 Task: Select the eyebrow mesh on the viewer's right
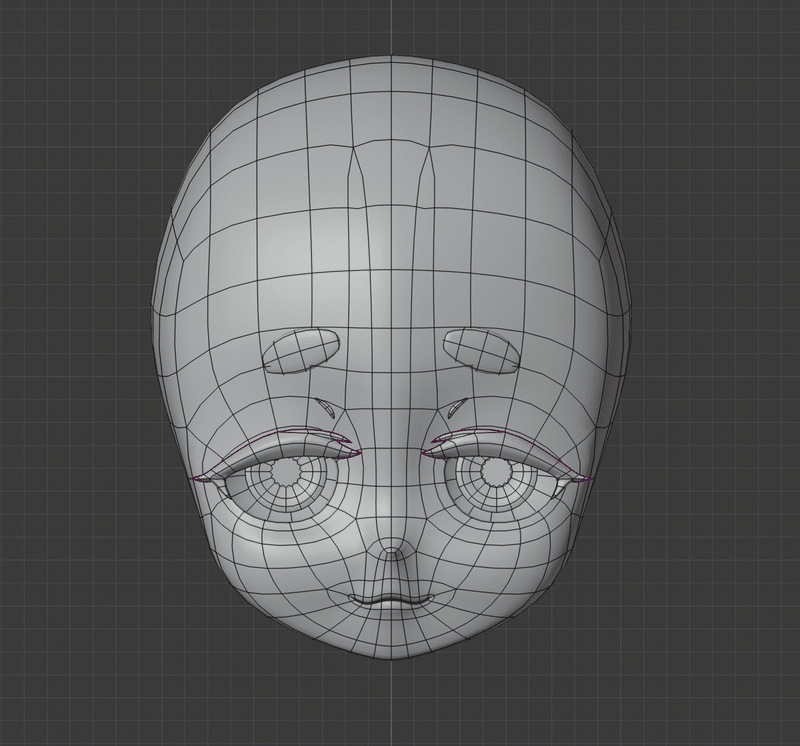pos(482,351)
